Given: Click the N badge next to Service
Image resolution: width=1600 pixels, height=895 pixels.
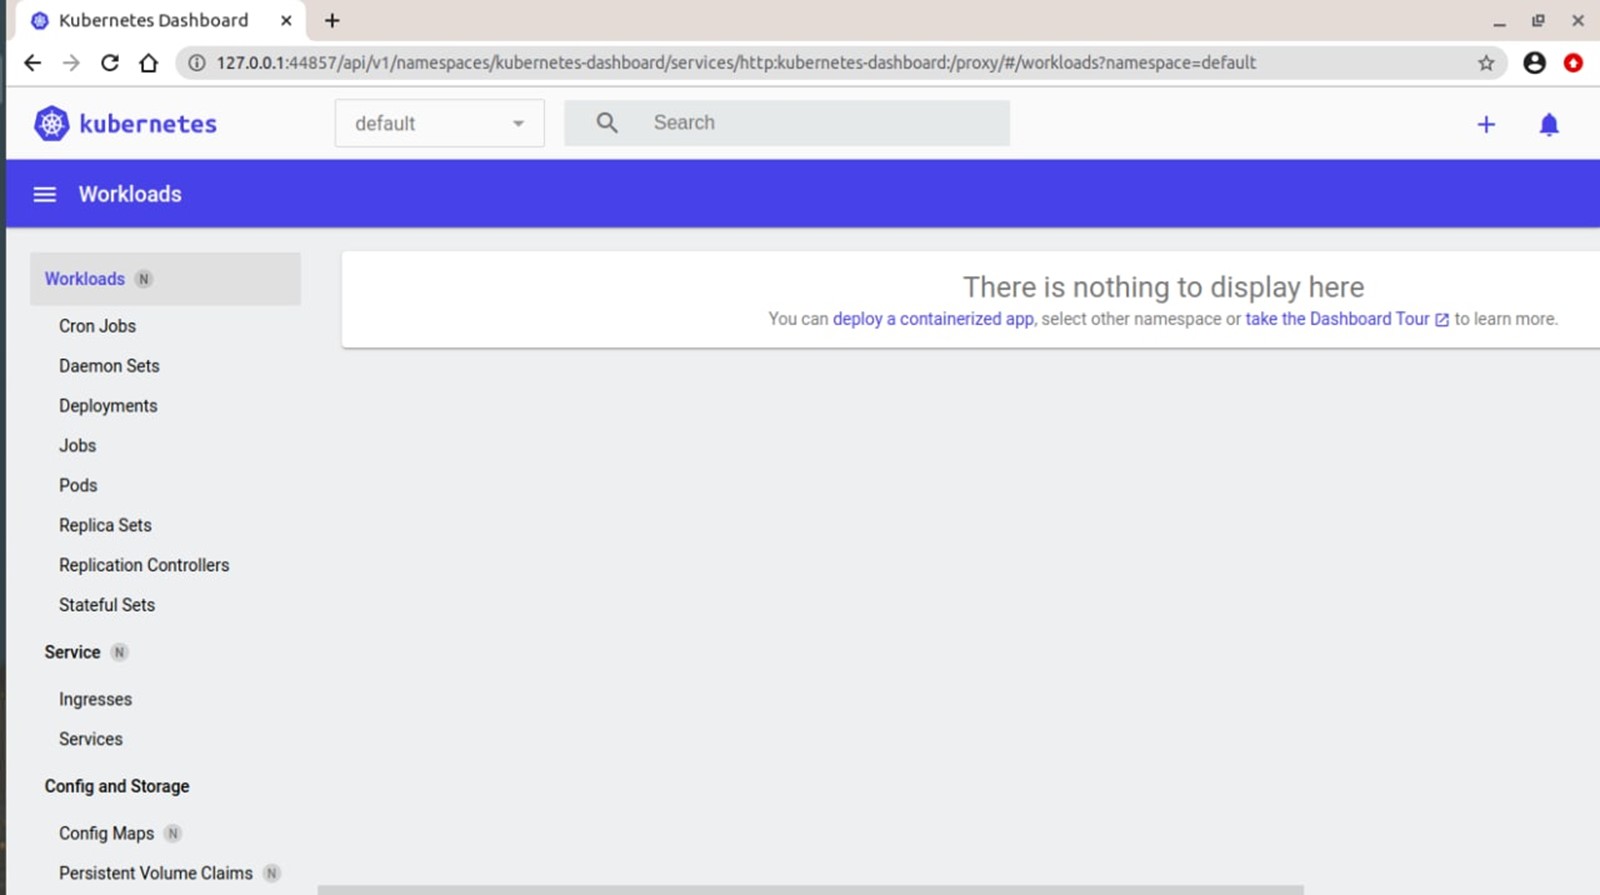Looking at the screenshot, I should 119,652.
